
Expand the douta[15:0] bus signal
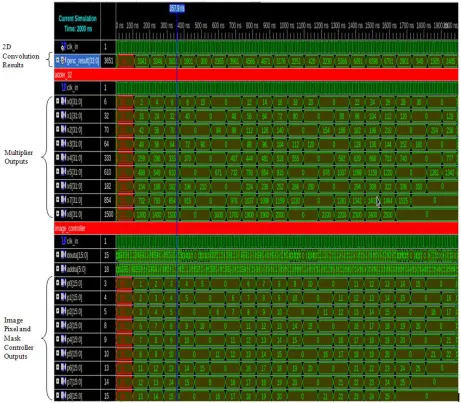tap(58, 254)
